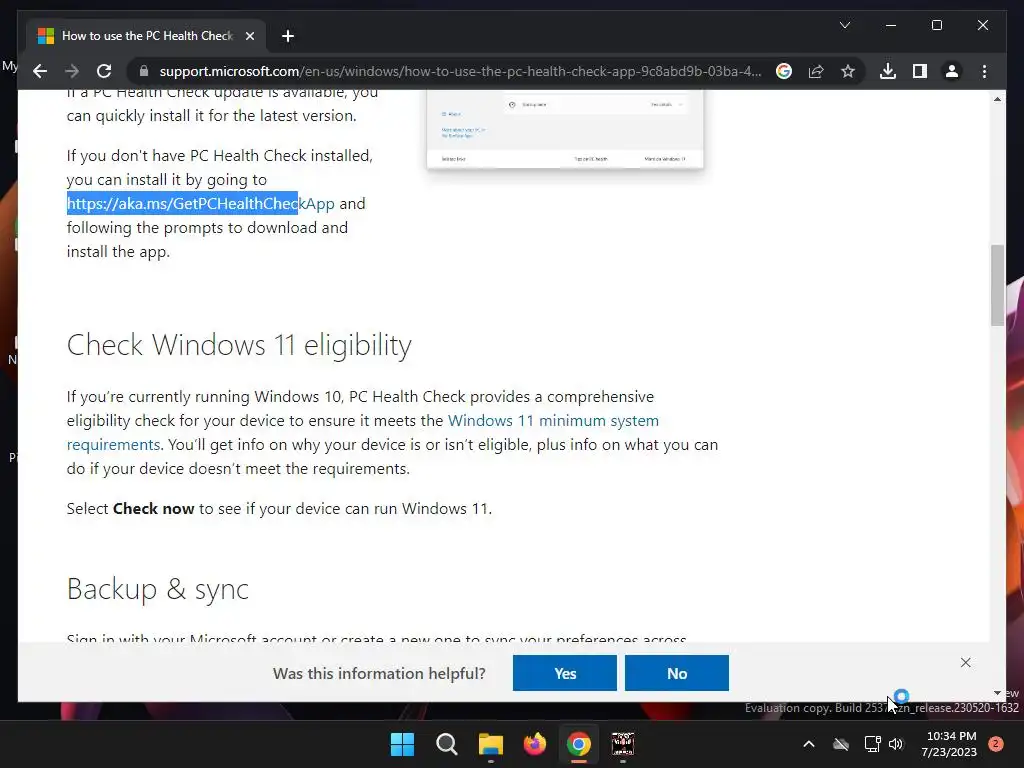Screen dimensions: 1024x768
Task: Click the padlock site info icon
Action: (x=144, y=71)
